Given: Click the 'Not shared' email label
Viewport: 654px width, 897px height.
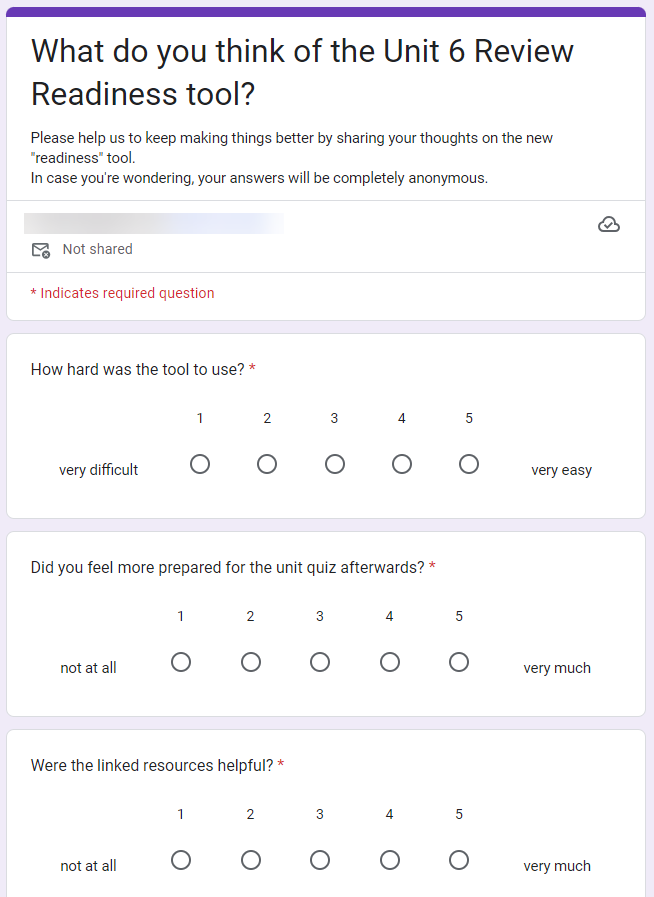Looking at the screenshot, I should pyautogui.click(x=97, y=249).
